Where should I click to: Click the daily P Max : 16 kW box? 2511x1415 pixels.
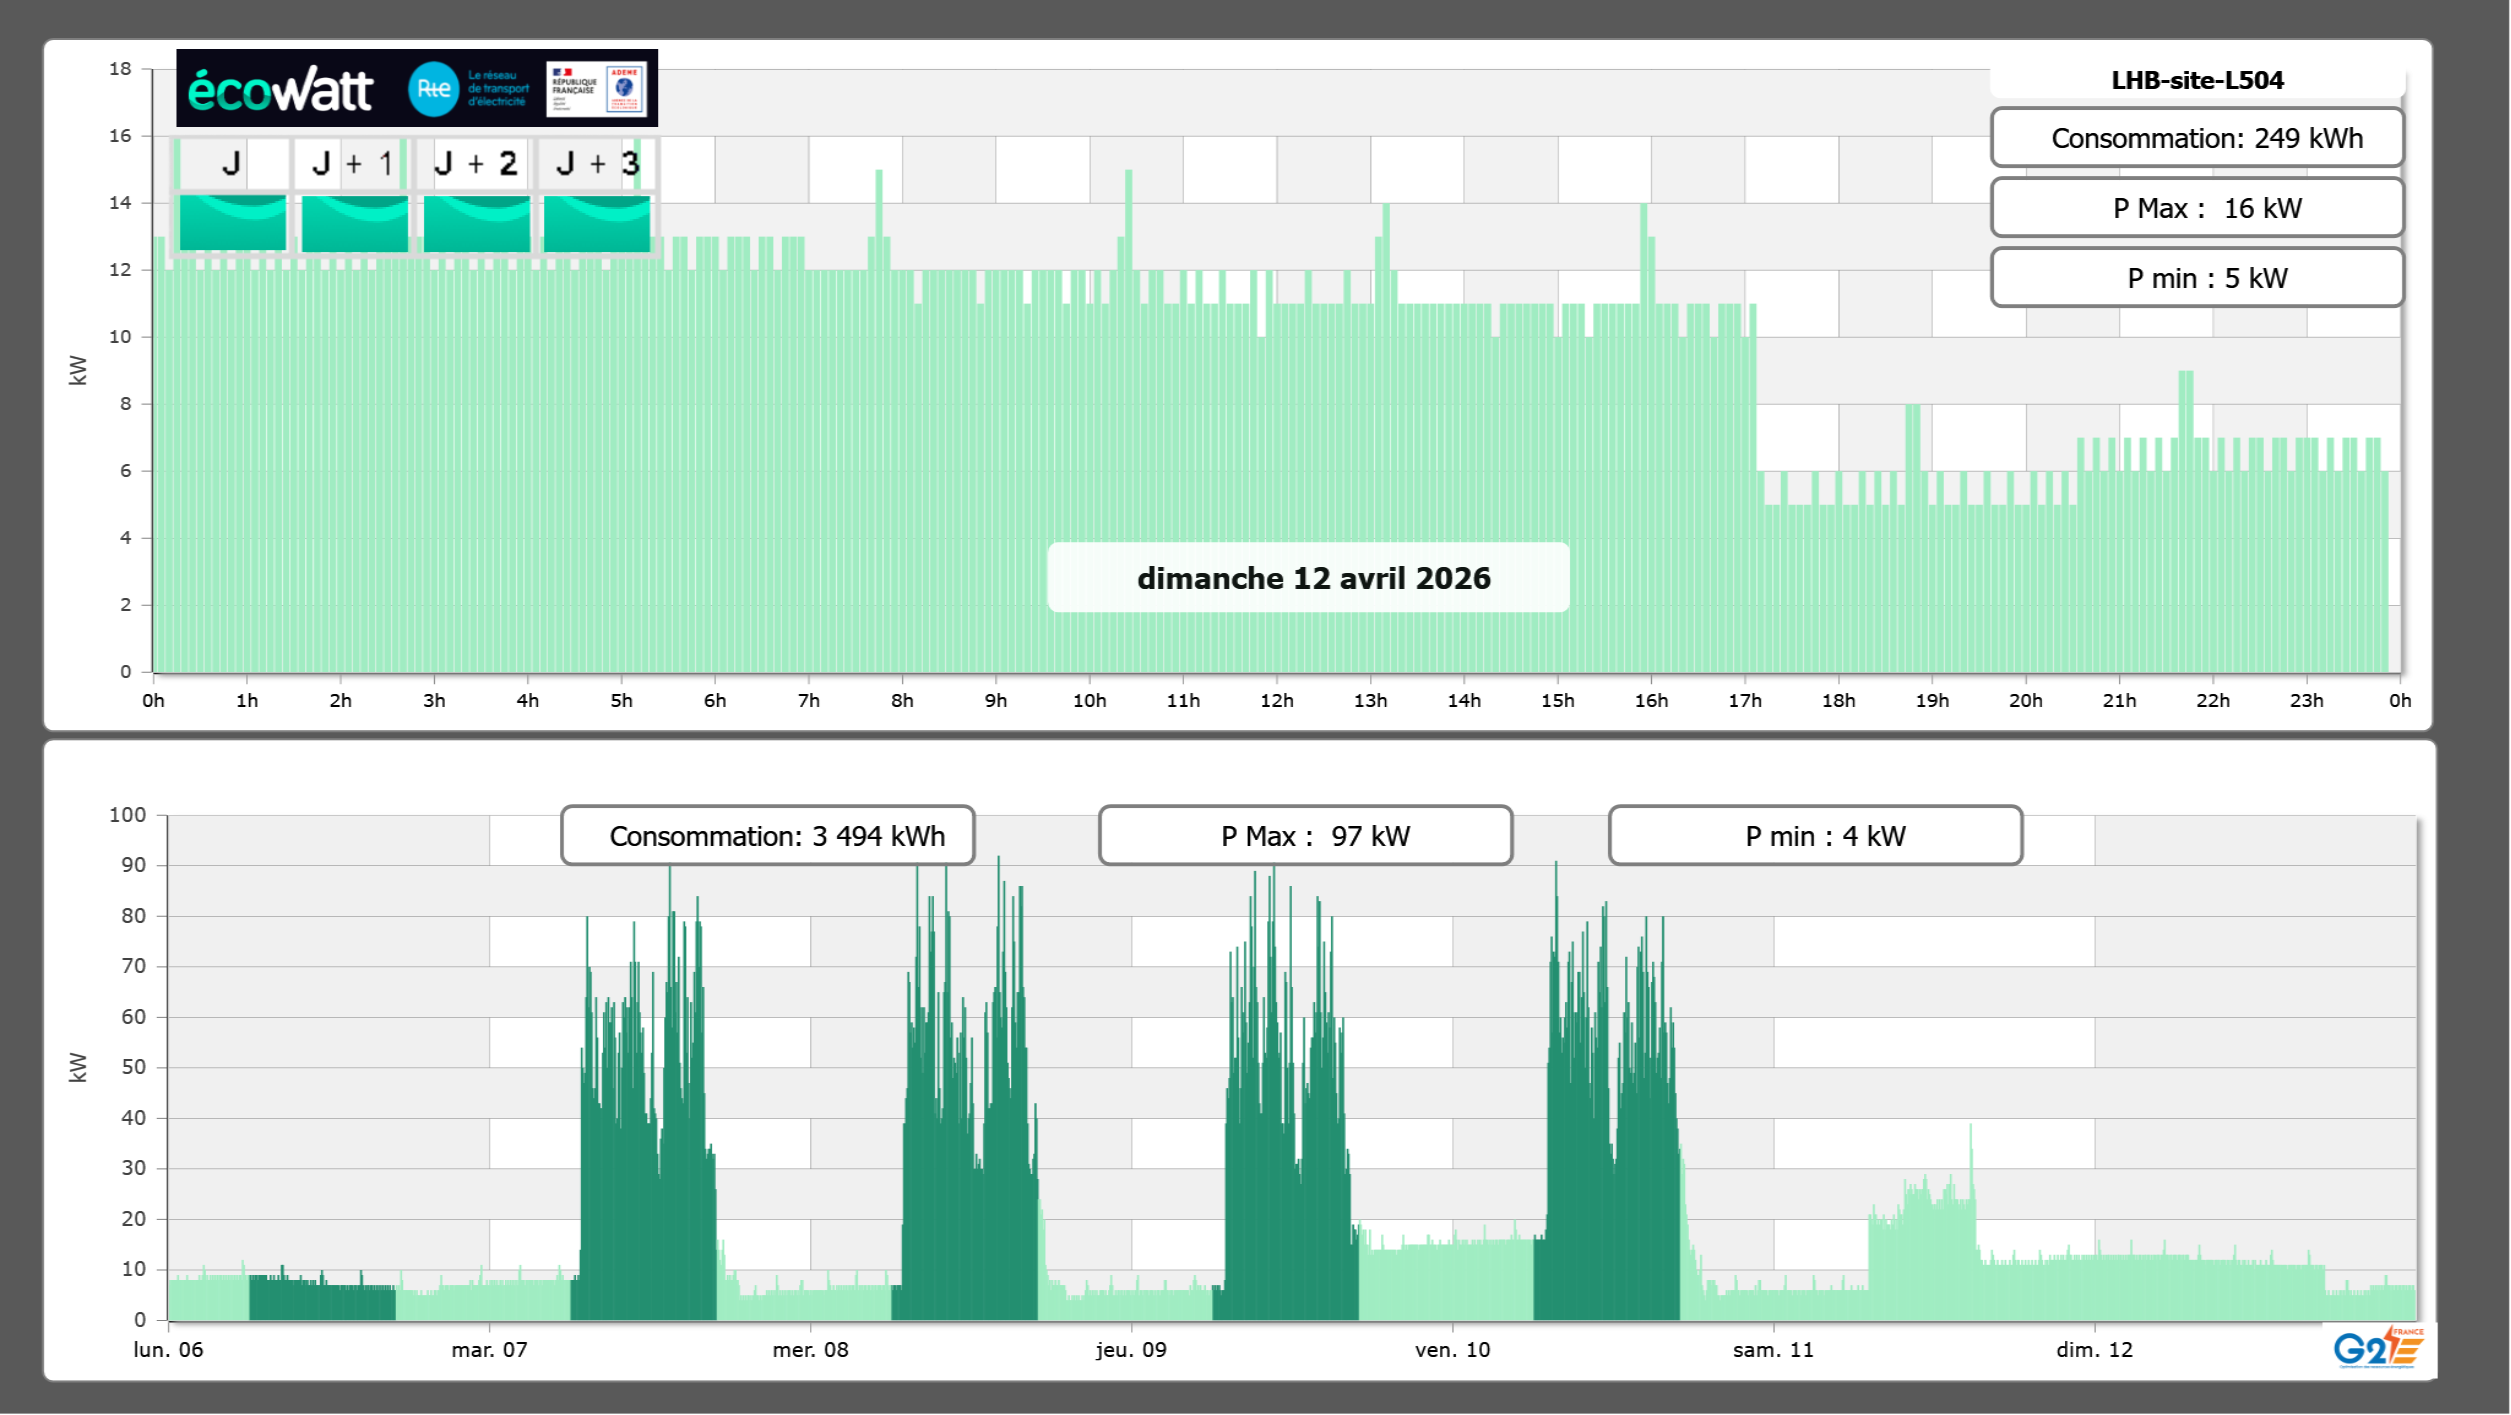click(2197, 208)
